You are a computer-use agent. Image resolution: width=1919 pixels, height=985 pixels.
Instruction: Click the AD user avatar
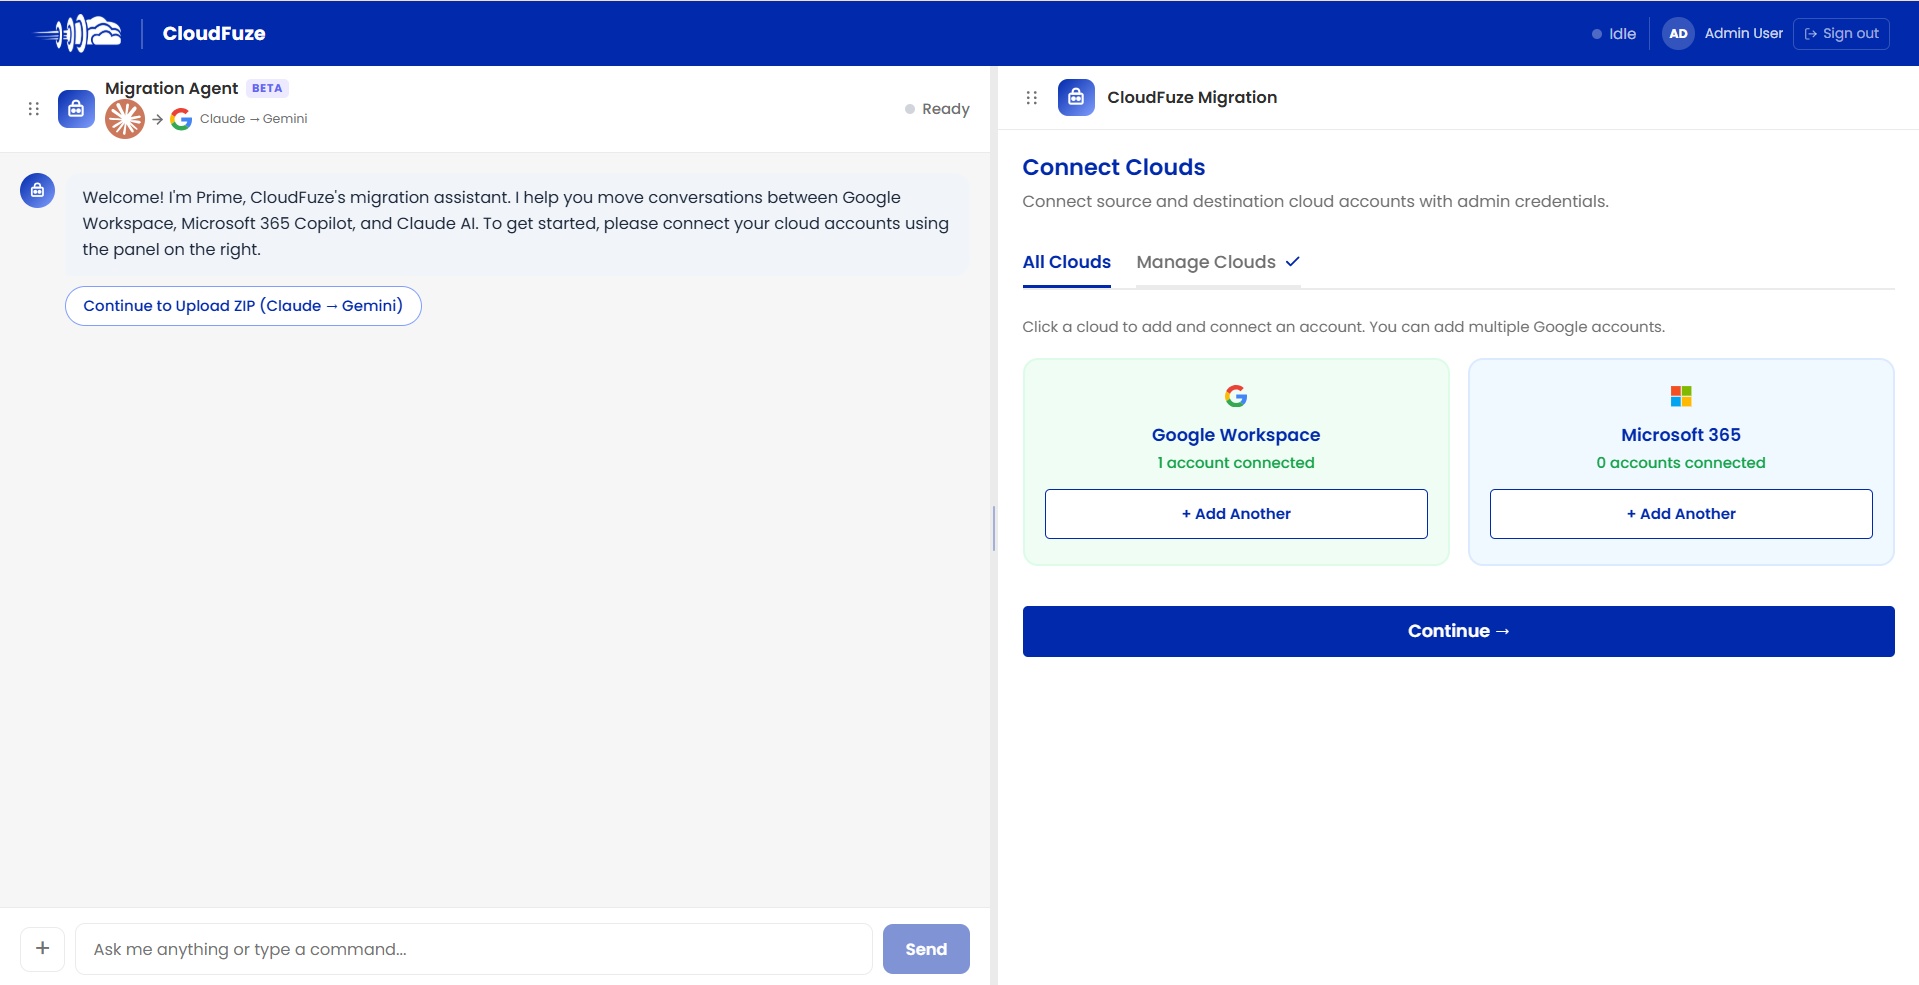click(x=1678, y=33)
